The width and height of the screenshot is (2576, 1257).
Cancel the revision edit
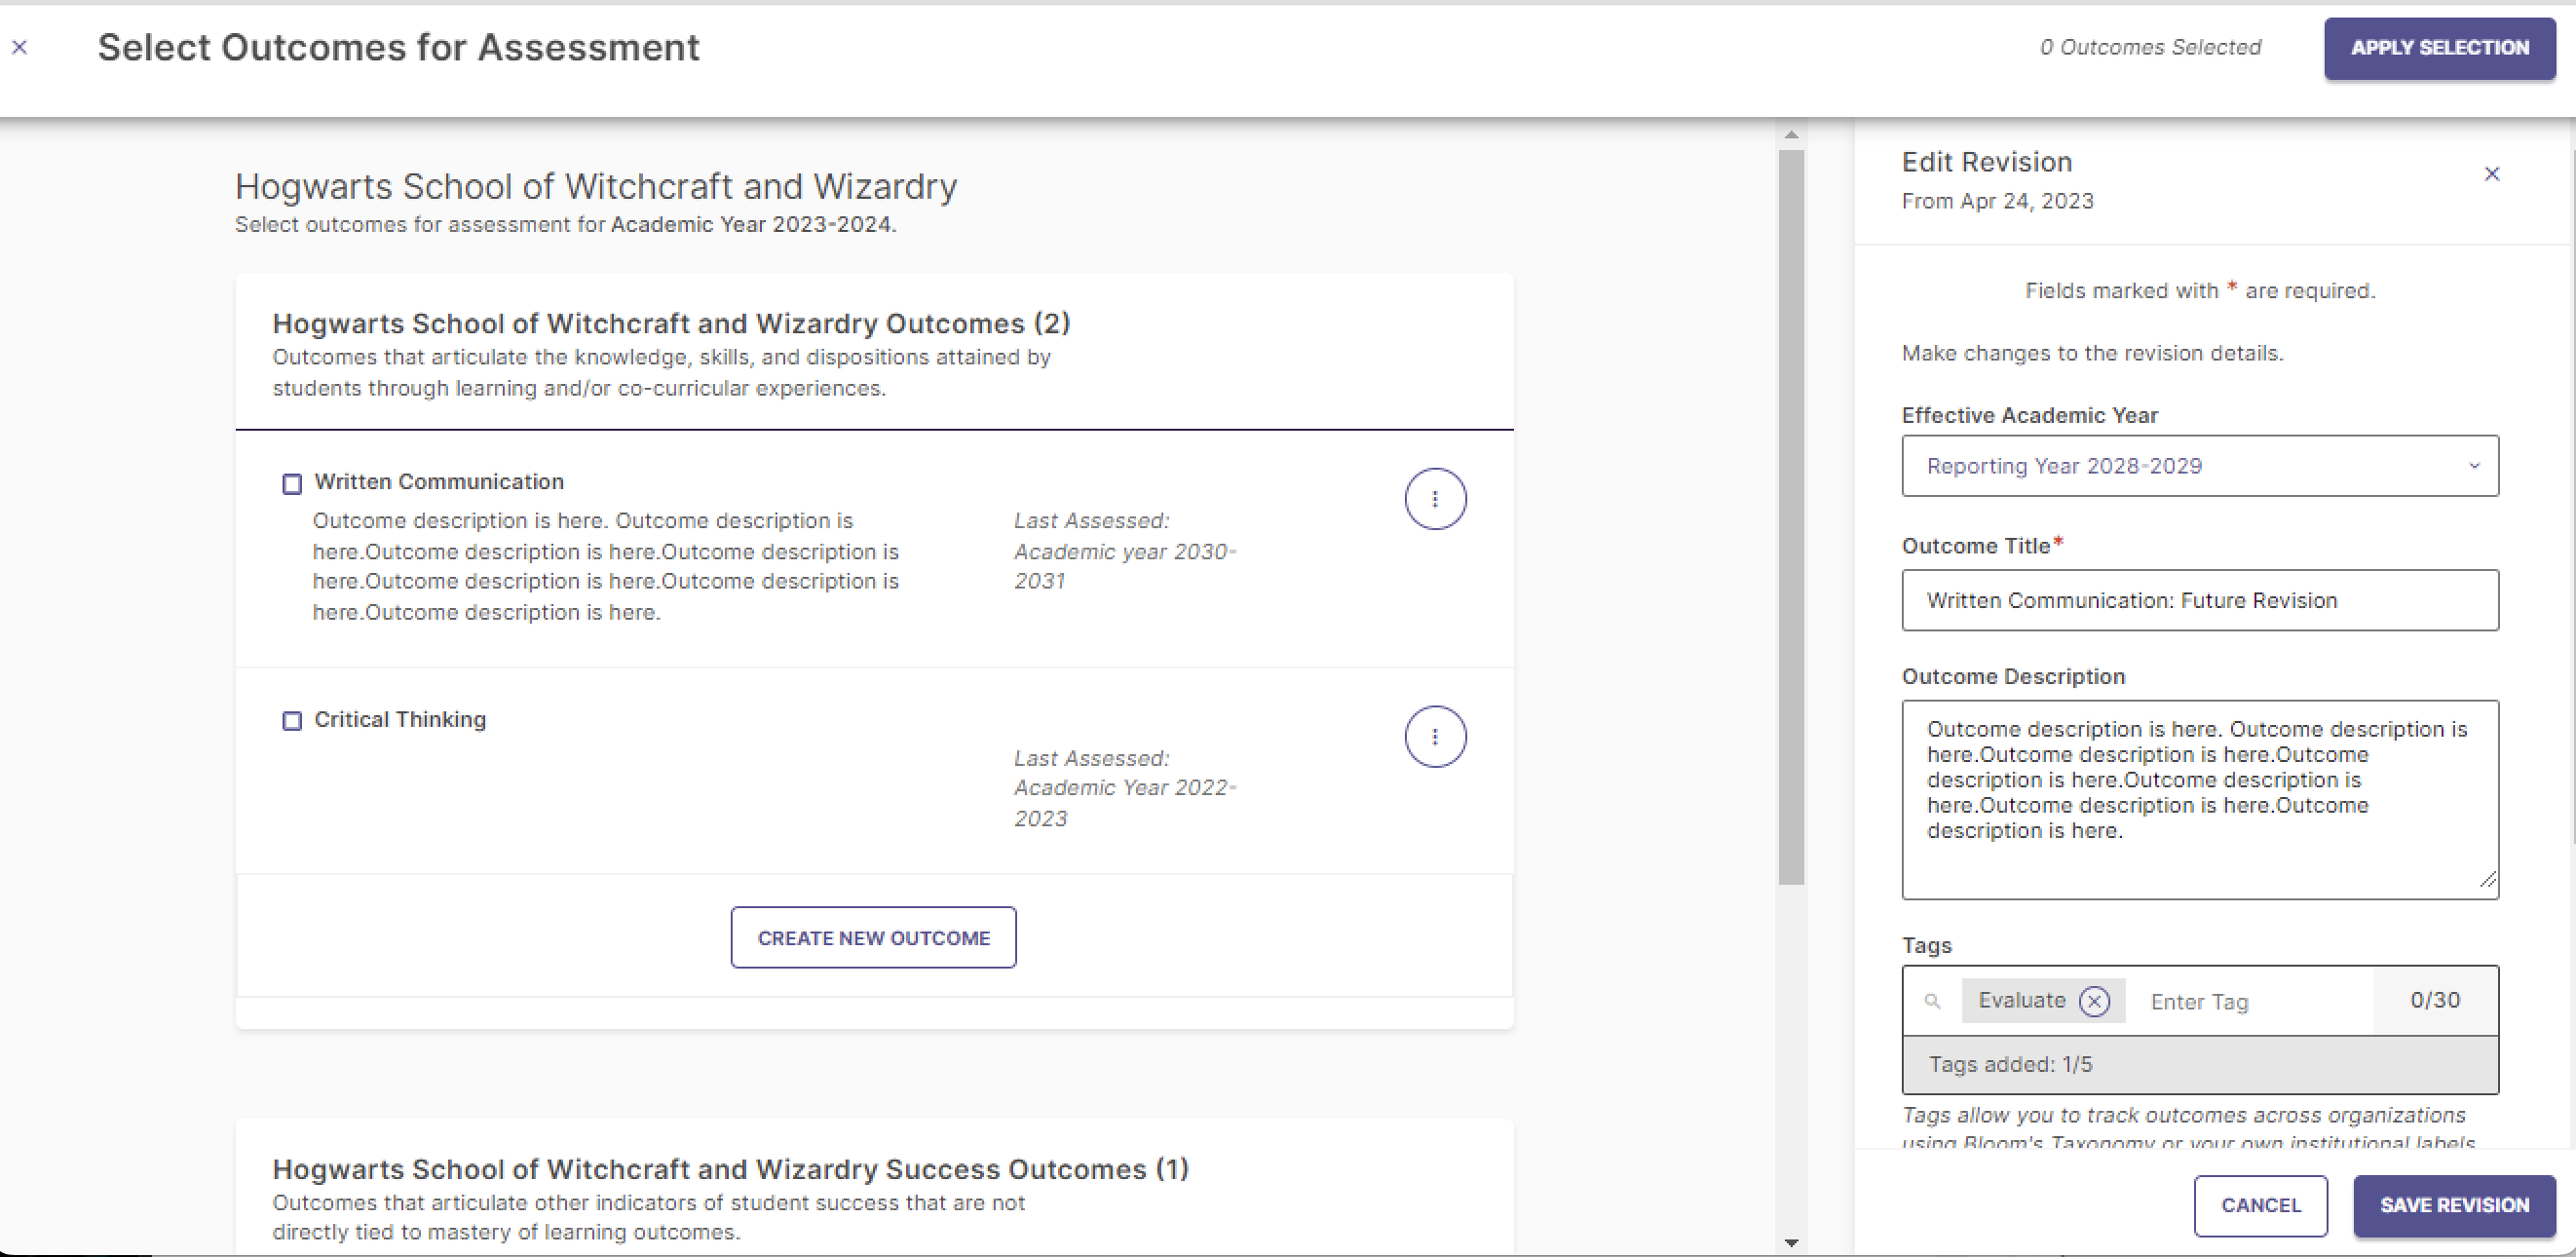[x=2260, y=1206]
